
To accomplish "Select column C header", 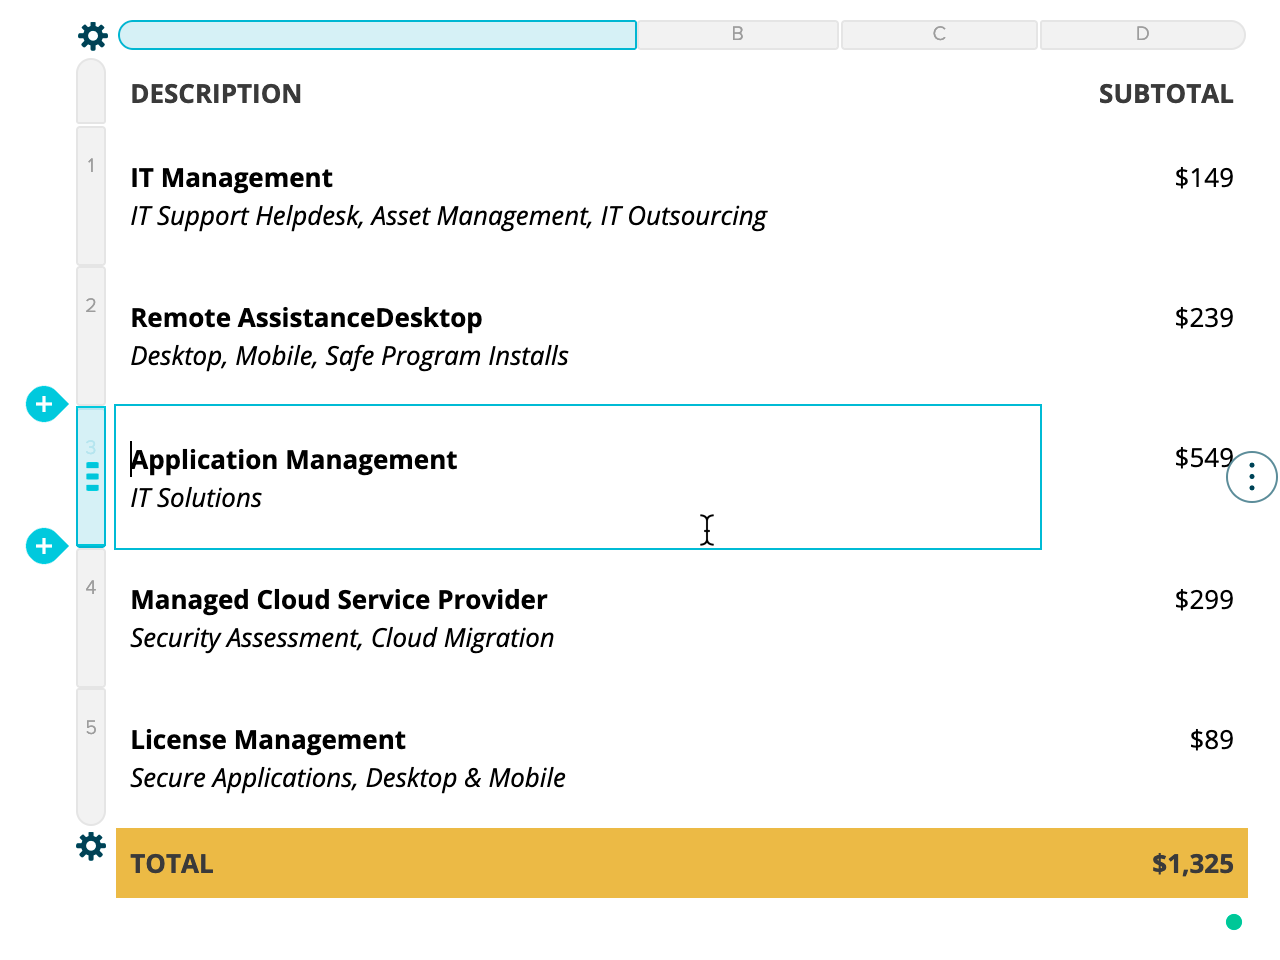I will pos(939,34).
